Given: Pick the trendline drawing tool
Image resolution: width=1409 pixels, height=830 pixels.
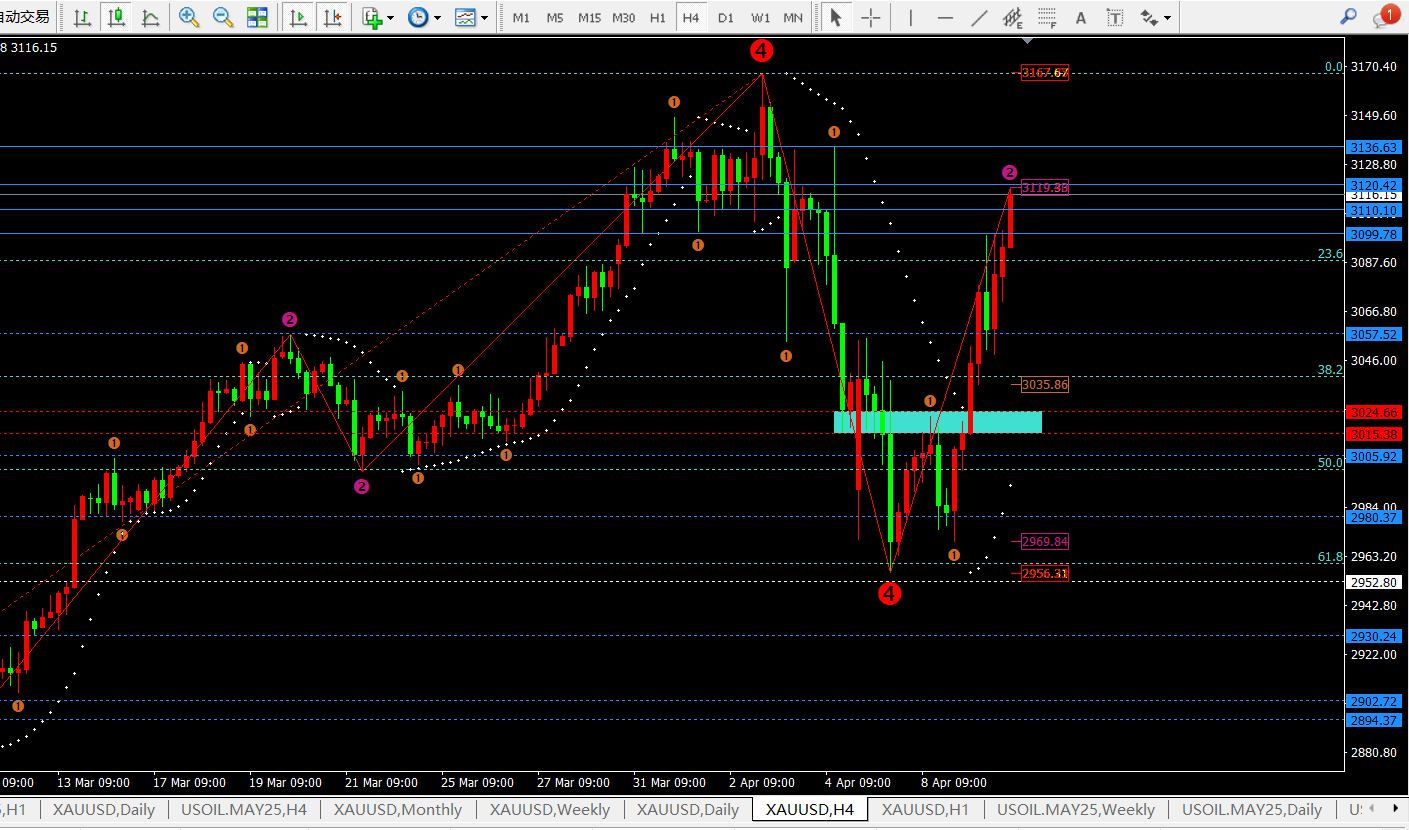Looking at the screenshot, I should point(979,17).
